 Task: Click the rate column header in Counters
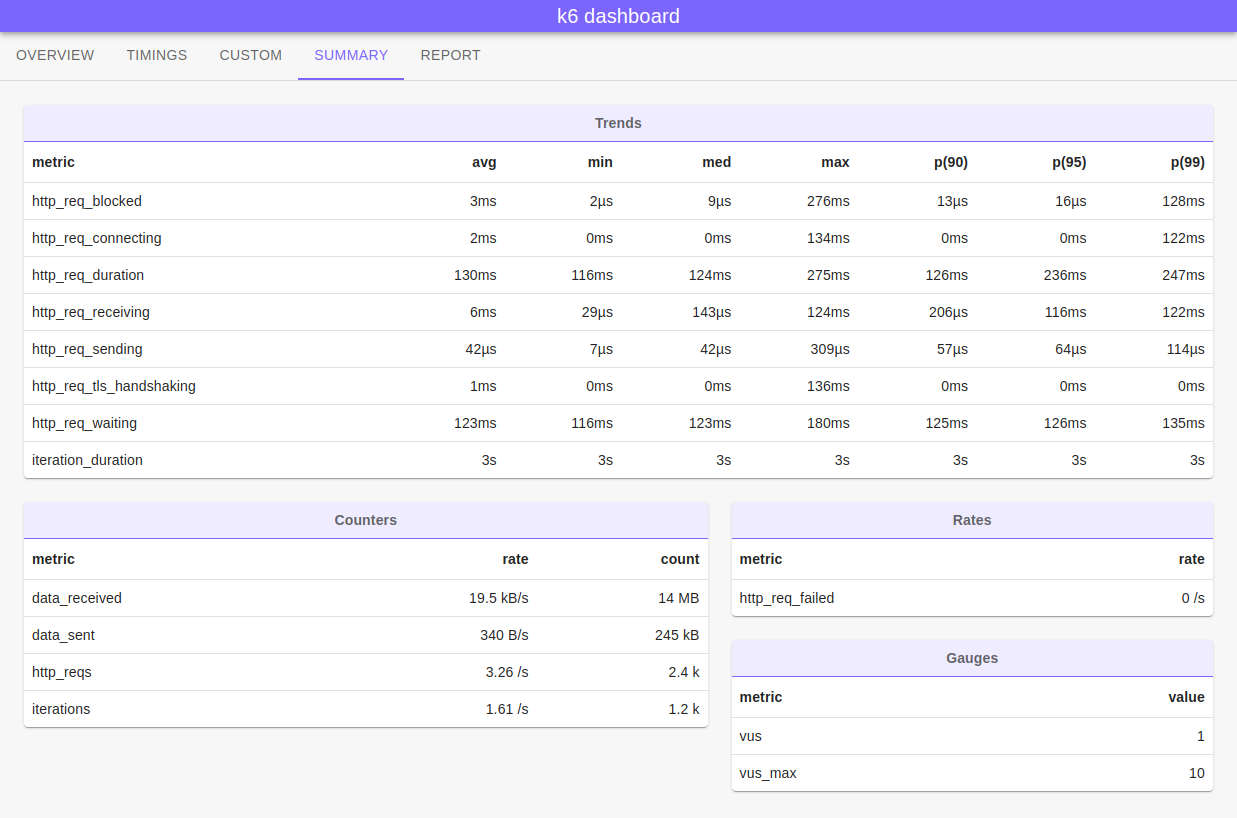(515, 559)
